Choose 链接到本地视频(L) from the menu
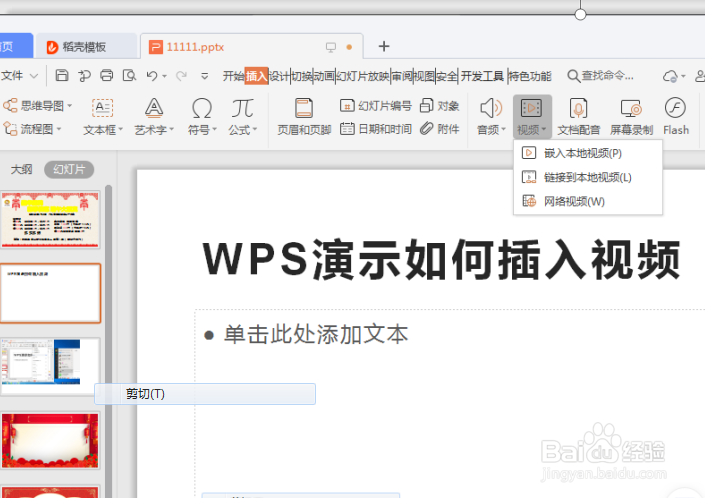Viewport: 705px width, 498px height. [x=588, y=177]
